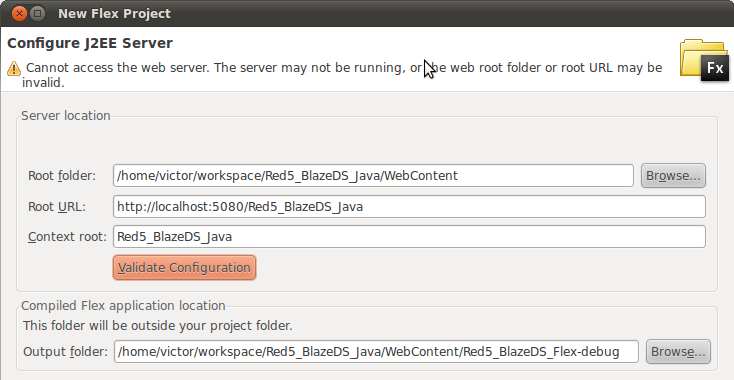Focus the Output folder path field

(x=376, y=351)
